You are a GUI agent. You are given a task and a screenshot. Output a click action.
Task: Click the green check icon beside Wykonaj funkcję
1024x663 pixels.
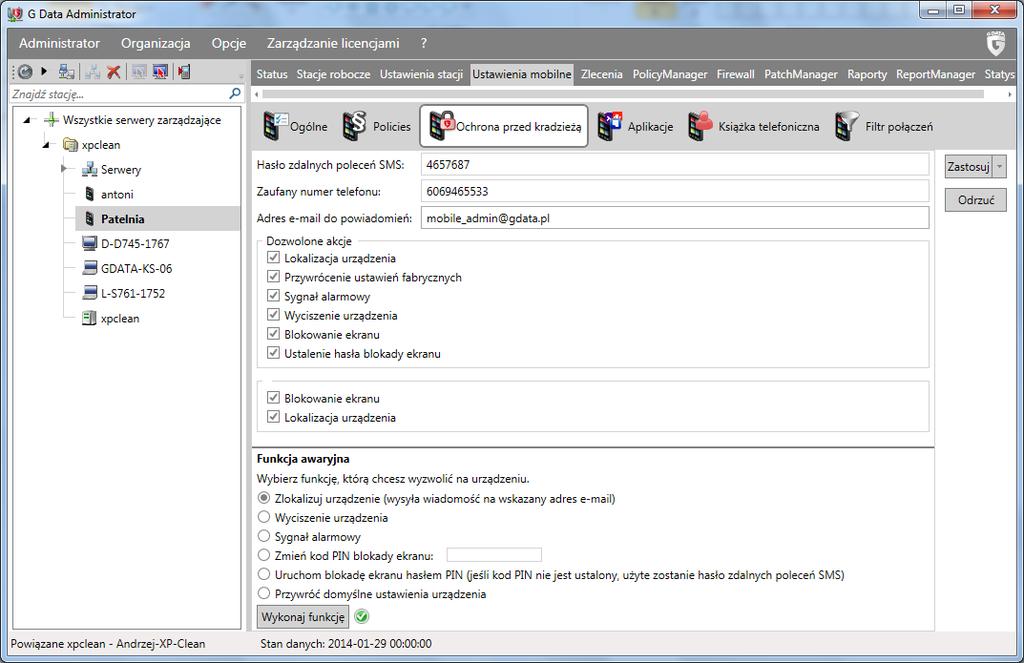361,616
